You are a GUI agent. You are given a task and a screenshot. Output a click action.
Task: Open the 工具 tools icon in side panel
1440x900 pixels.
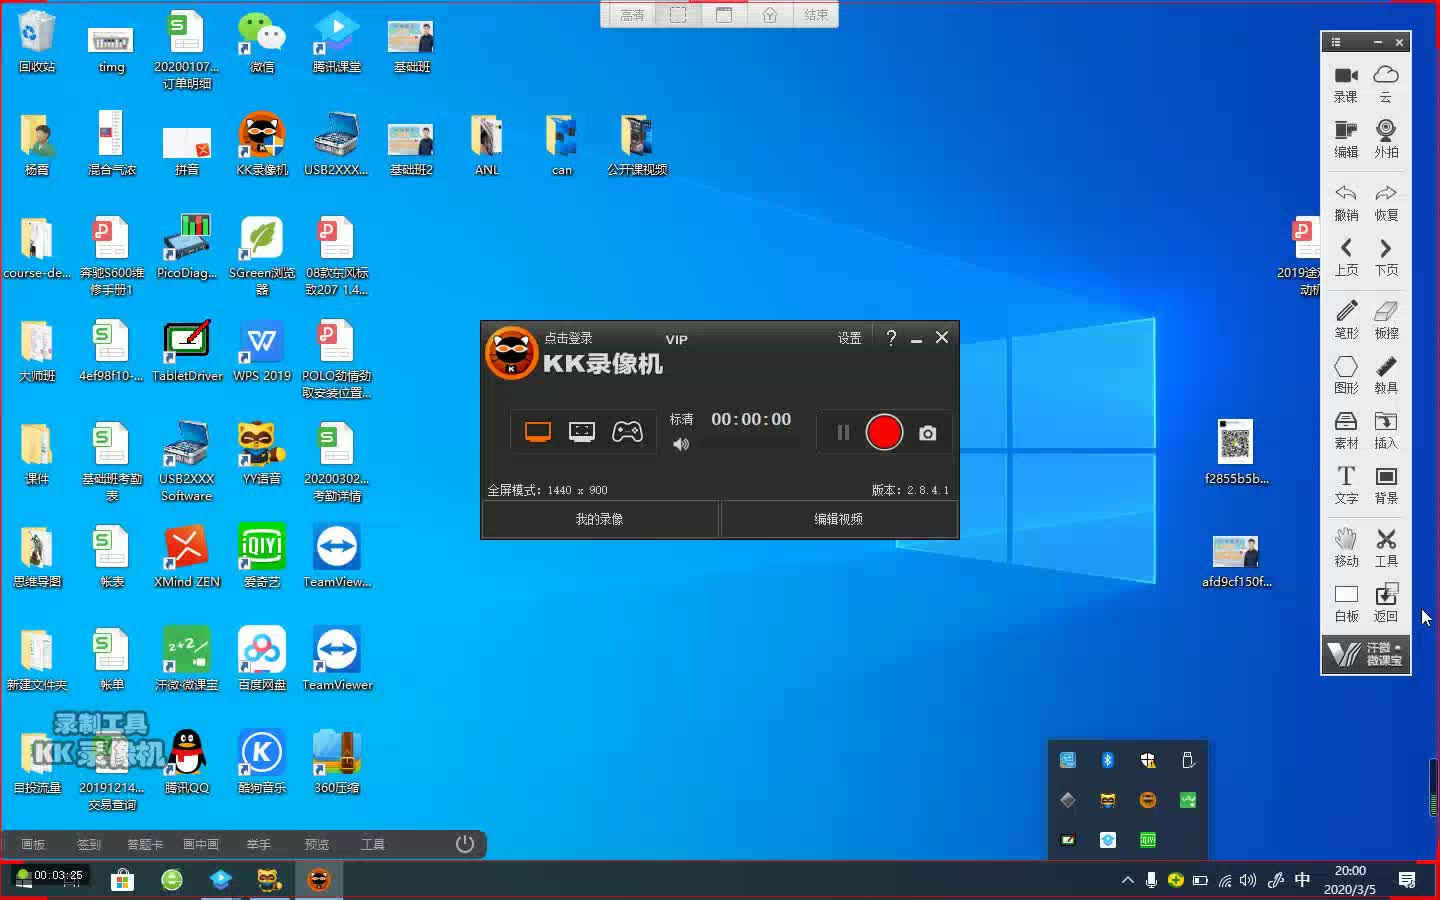1385,548
